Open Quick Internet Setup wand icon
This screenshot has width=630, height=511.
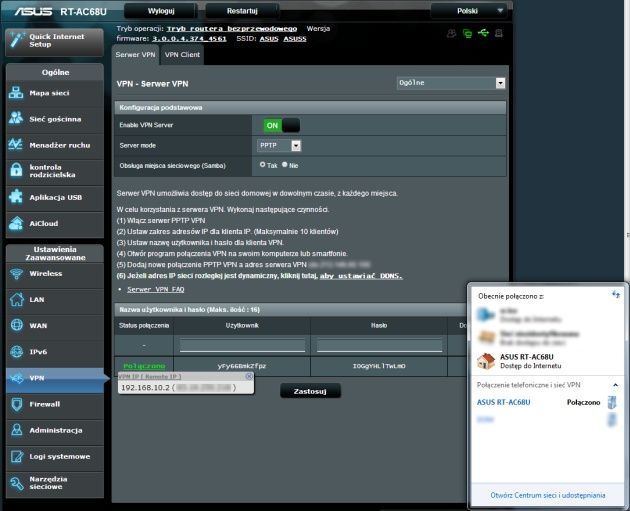tap(17, 40)
